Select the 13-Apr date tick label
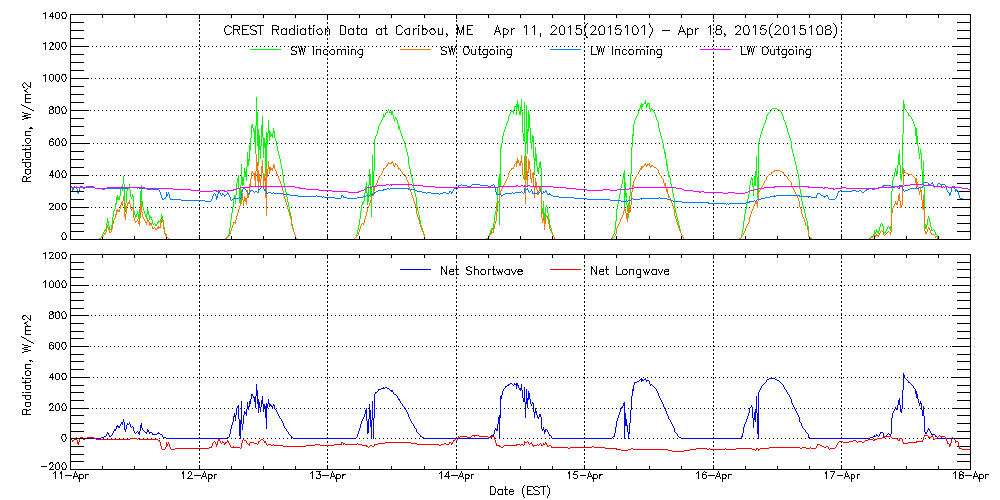Viewport: 1000px width, 500px height. (x=328, y=478)
